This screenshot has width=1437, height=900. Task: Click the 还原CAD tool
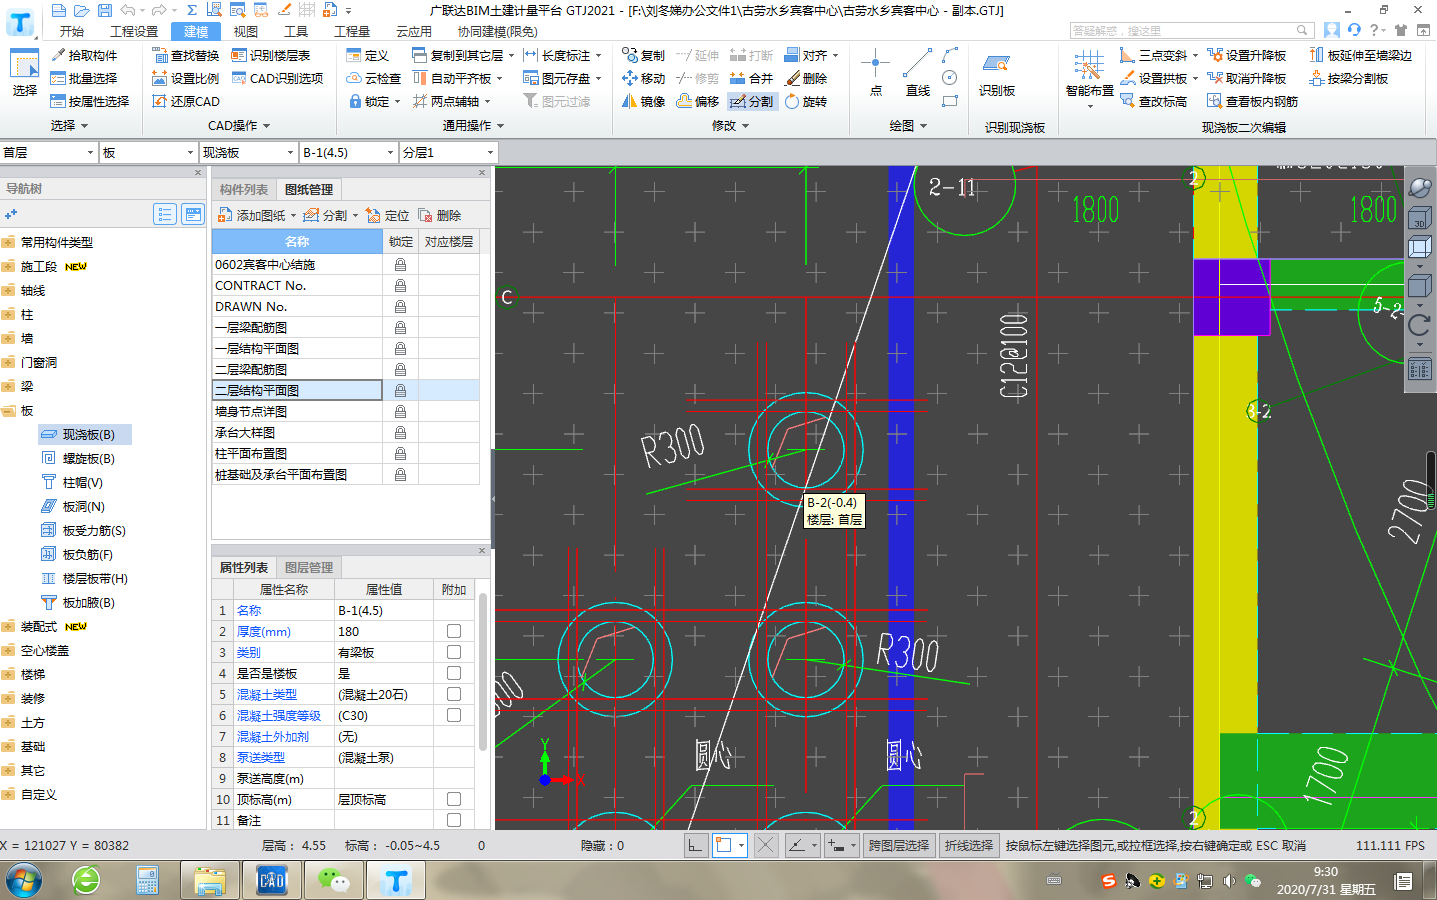(x=186, y=101)
